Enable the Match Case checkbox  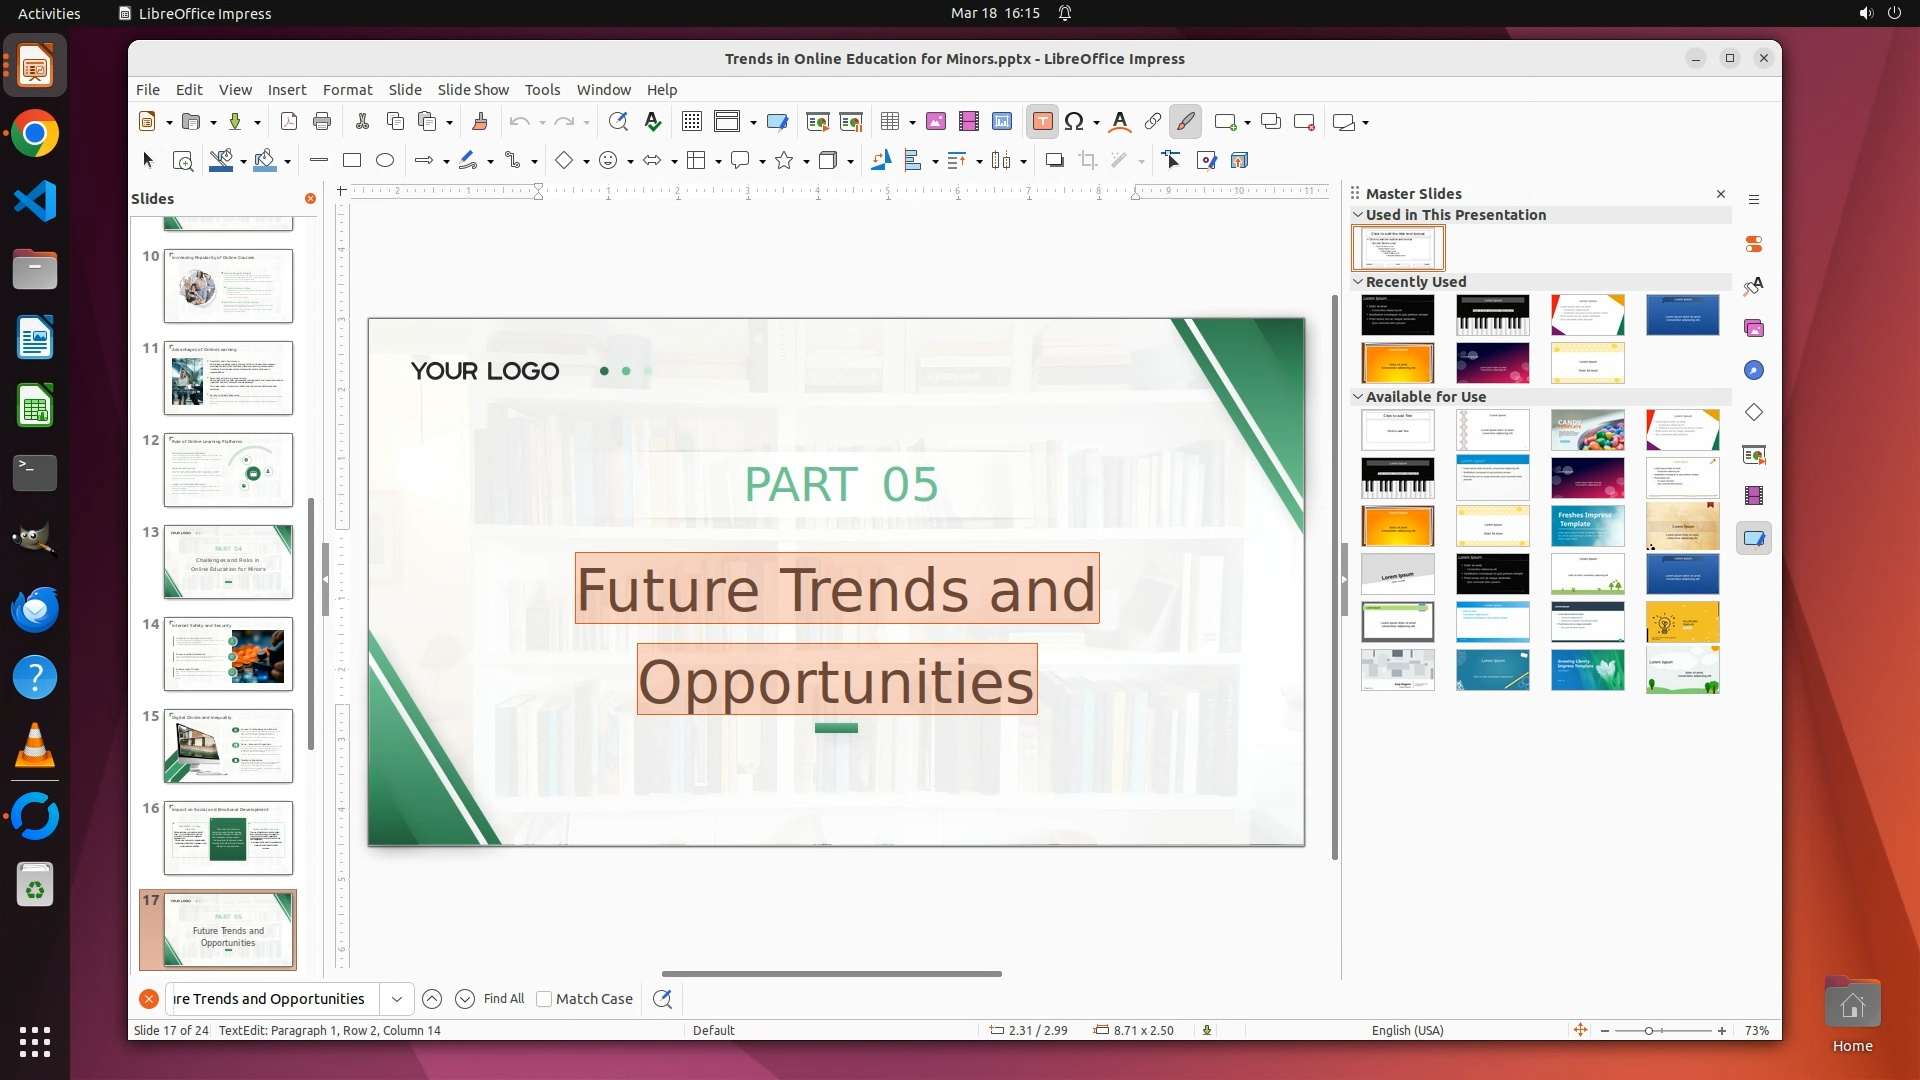pyautogui.click(x=544, y=999)
